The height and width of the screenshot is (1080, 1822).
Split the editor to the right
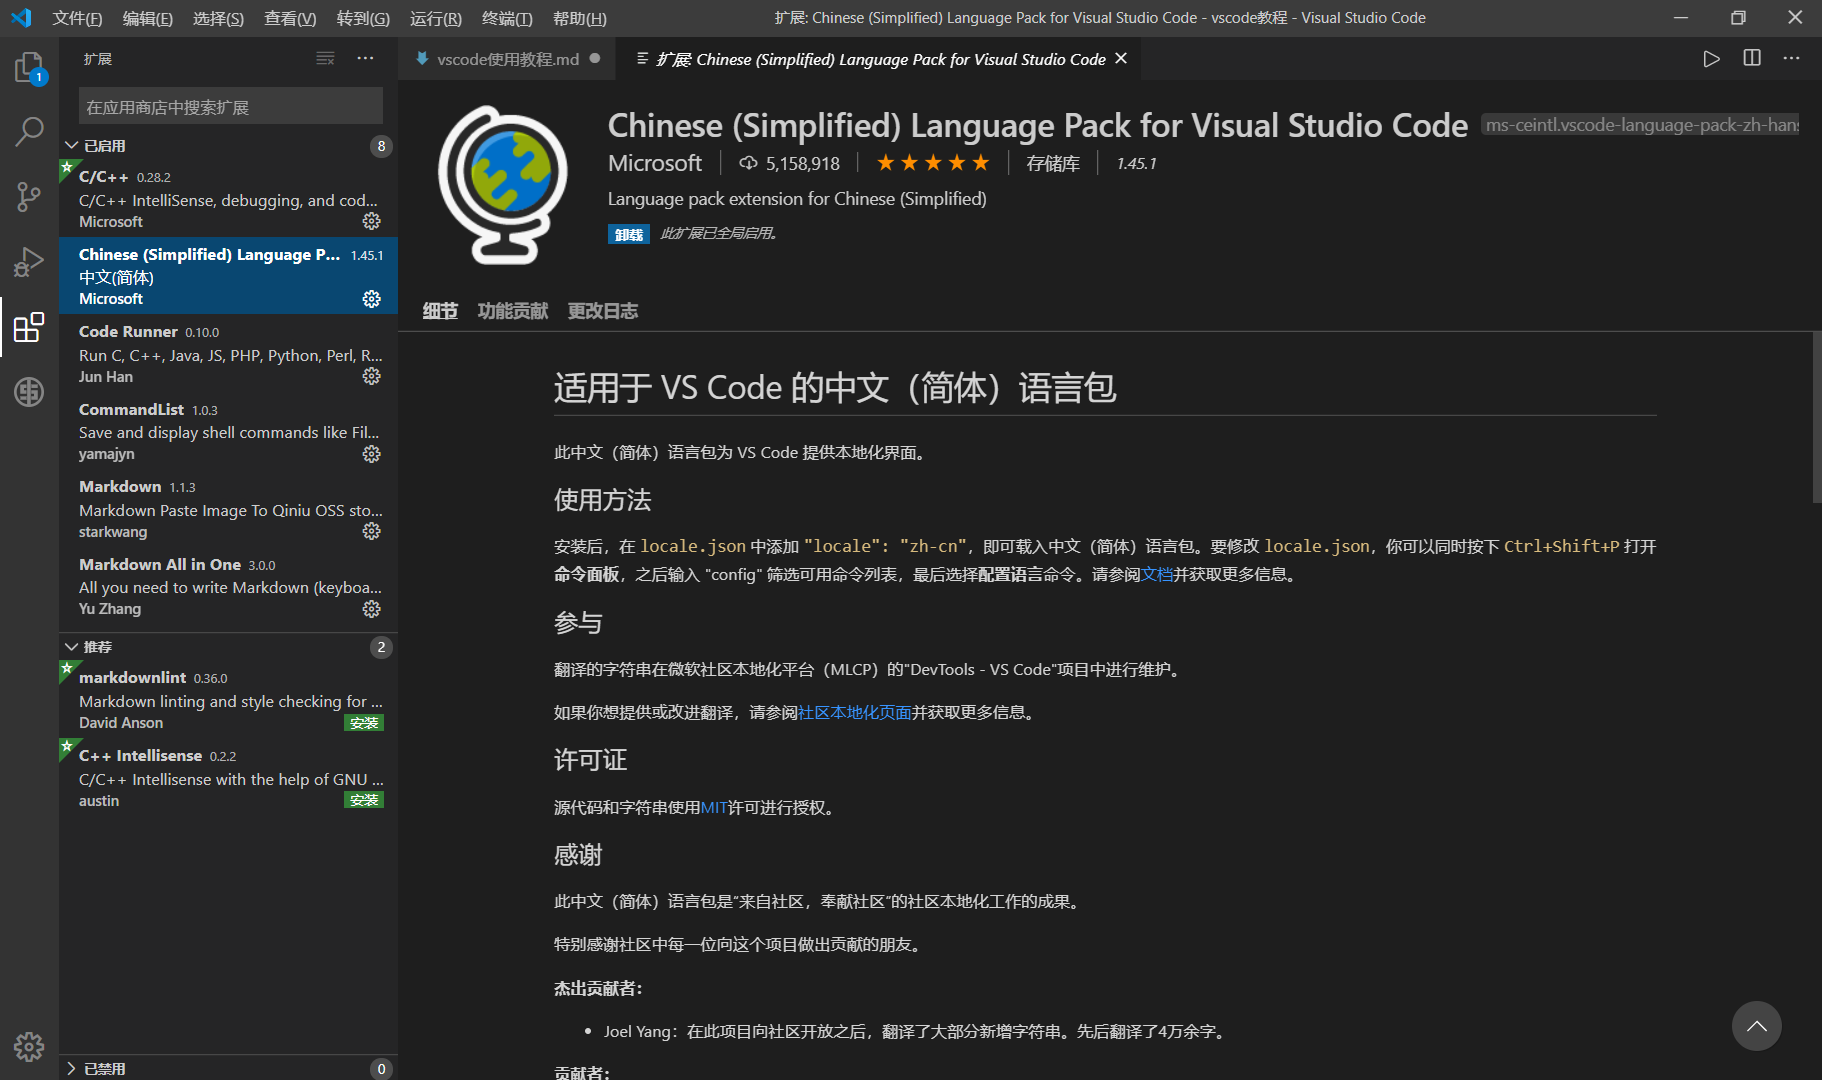pyautogui.click(x=1752, y=59)
